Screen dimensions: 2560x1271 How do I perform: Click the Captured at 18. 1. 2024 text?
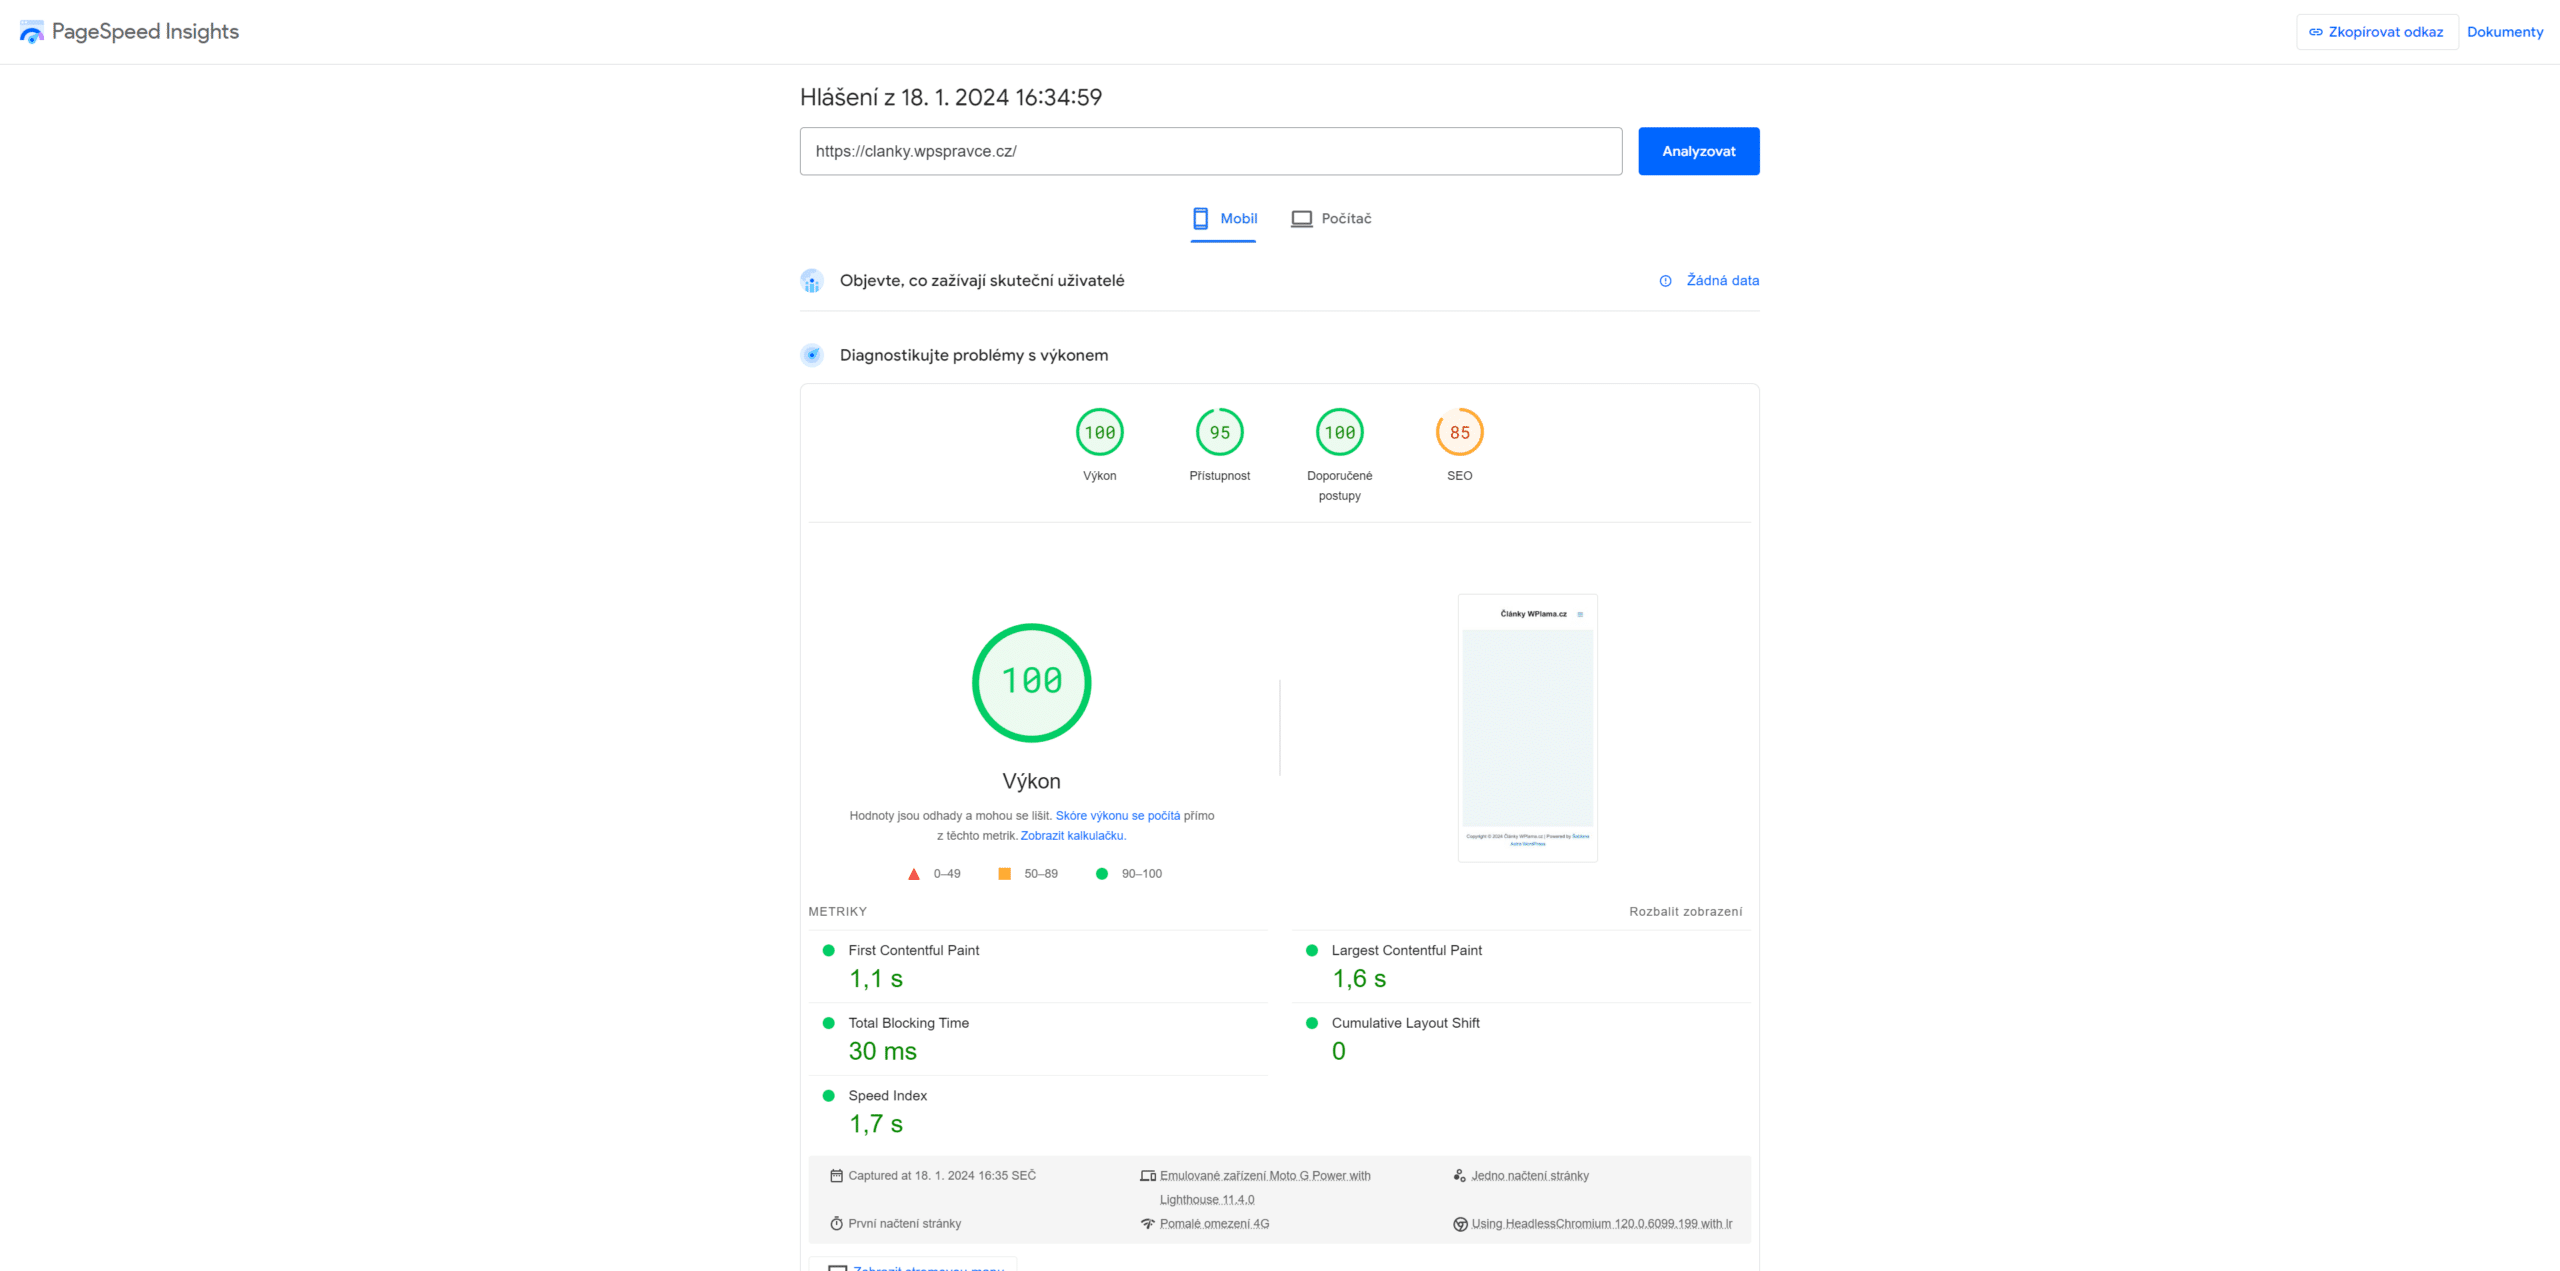pos(942,1176)
